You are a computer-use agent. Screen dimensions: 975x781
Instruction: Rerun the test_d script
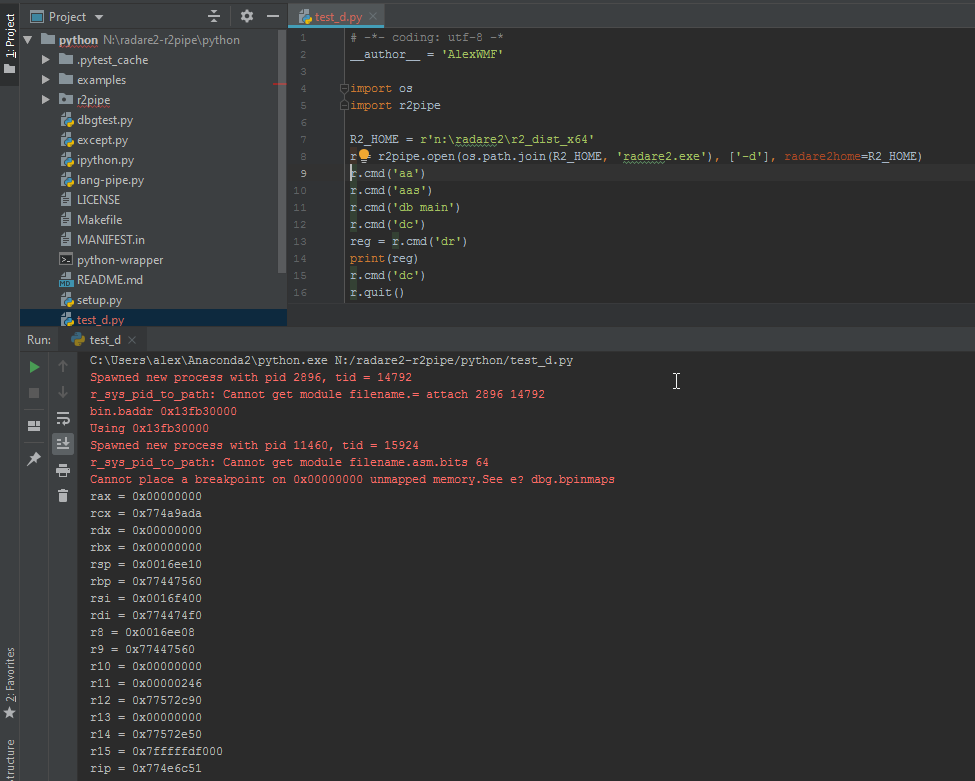point(33,366)
